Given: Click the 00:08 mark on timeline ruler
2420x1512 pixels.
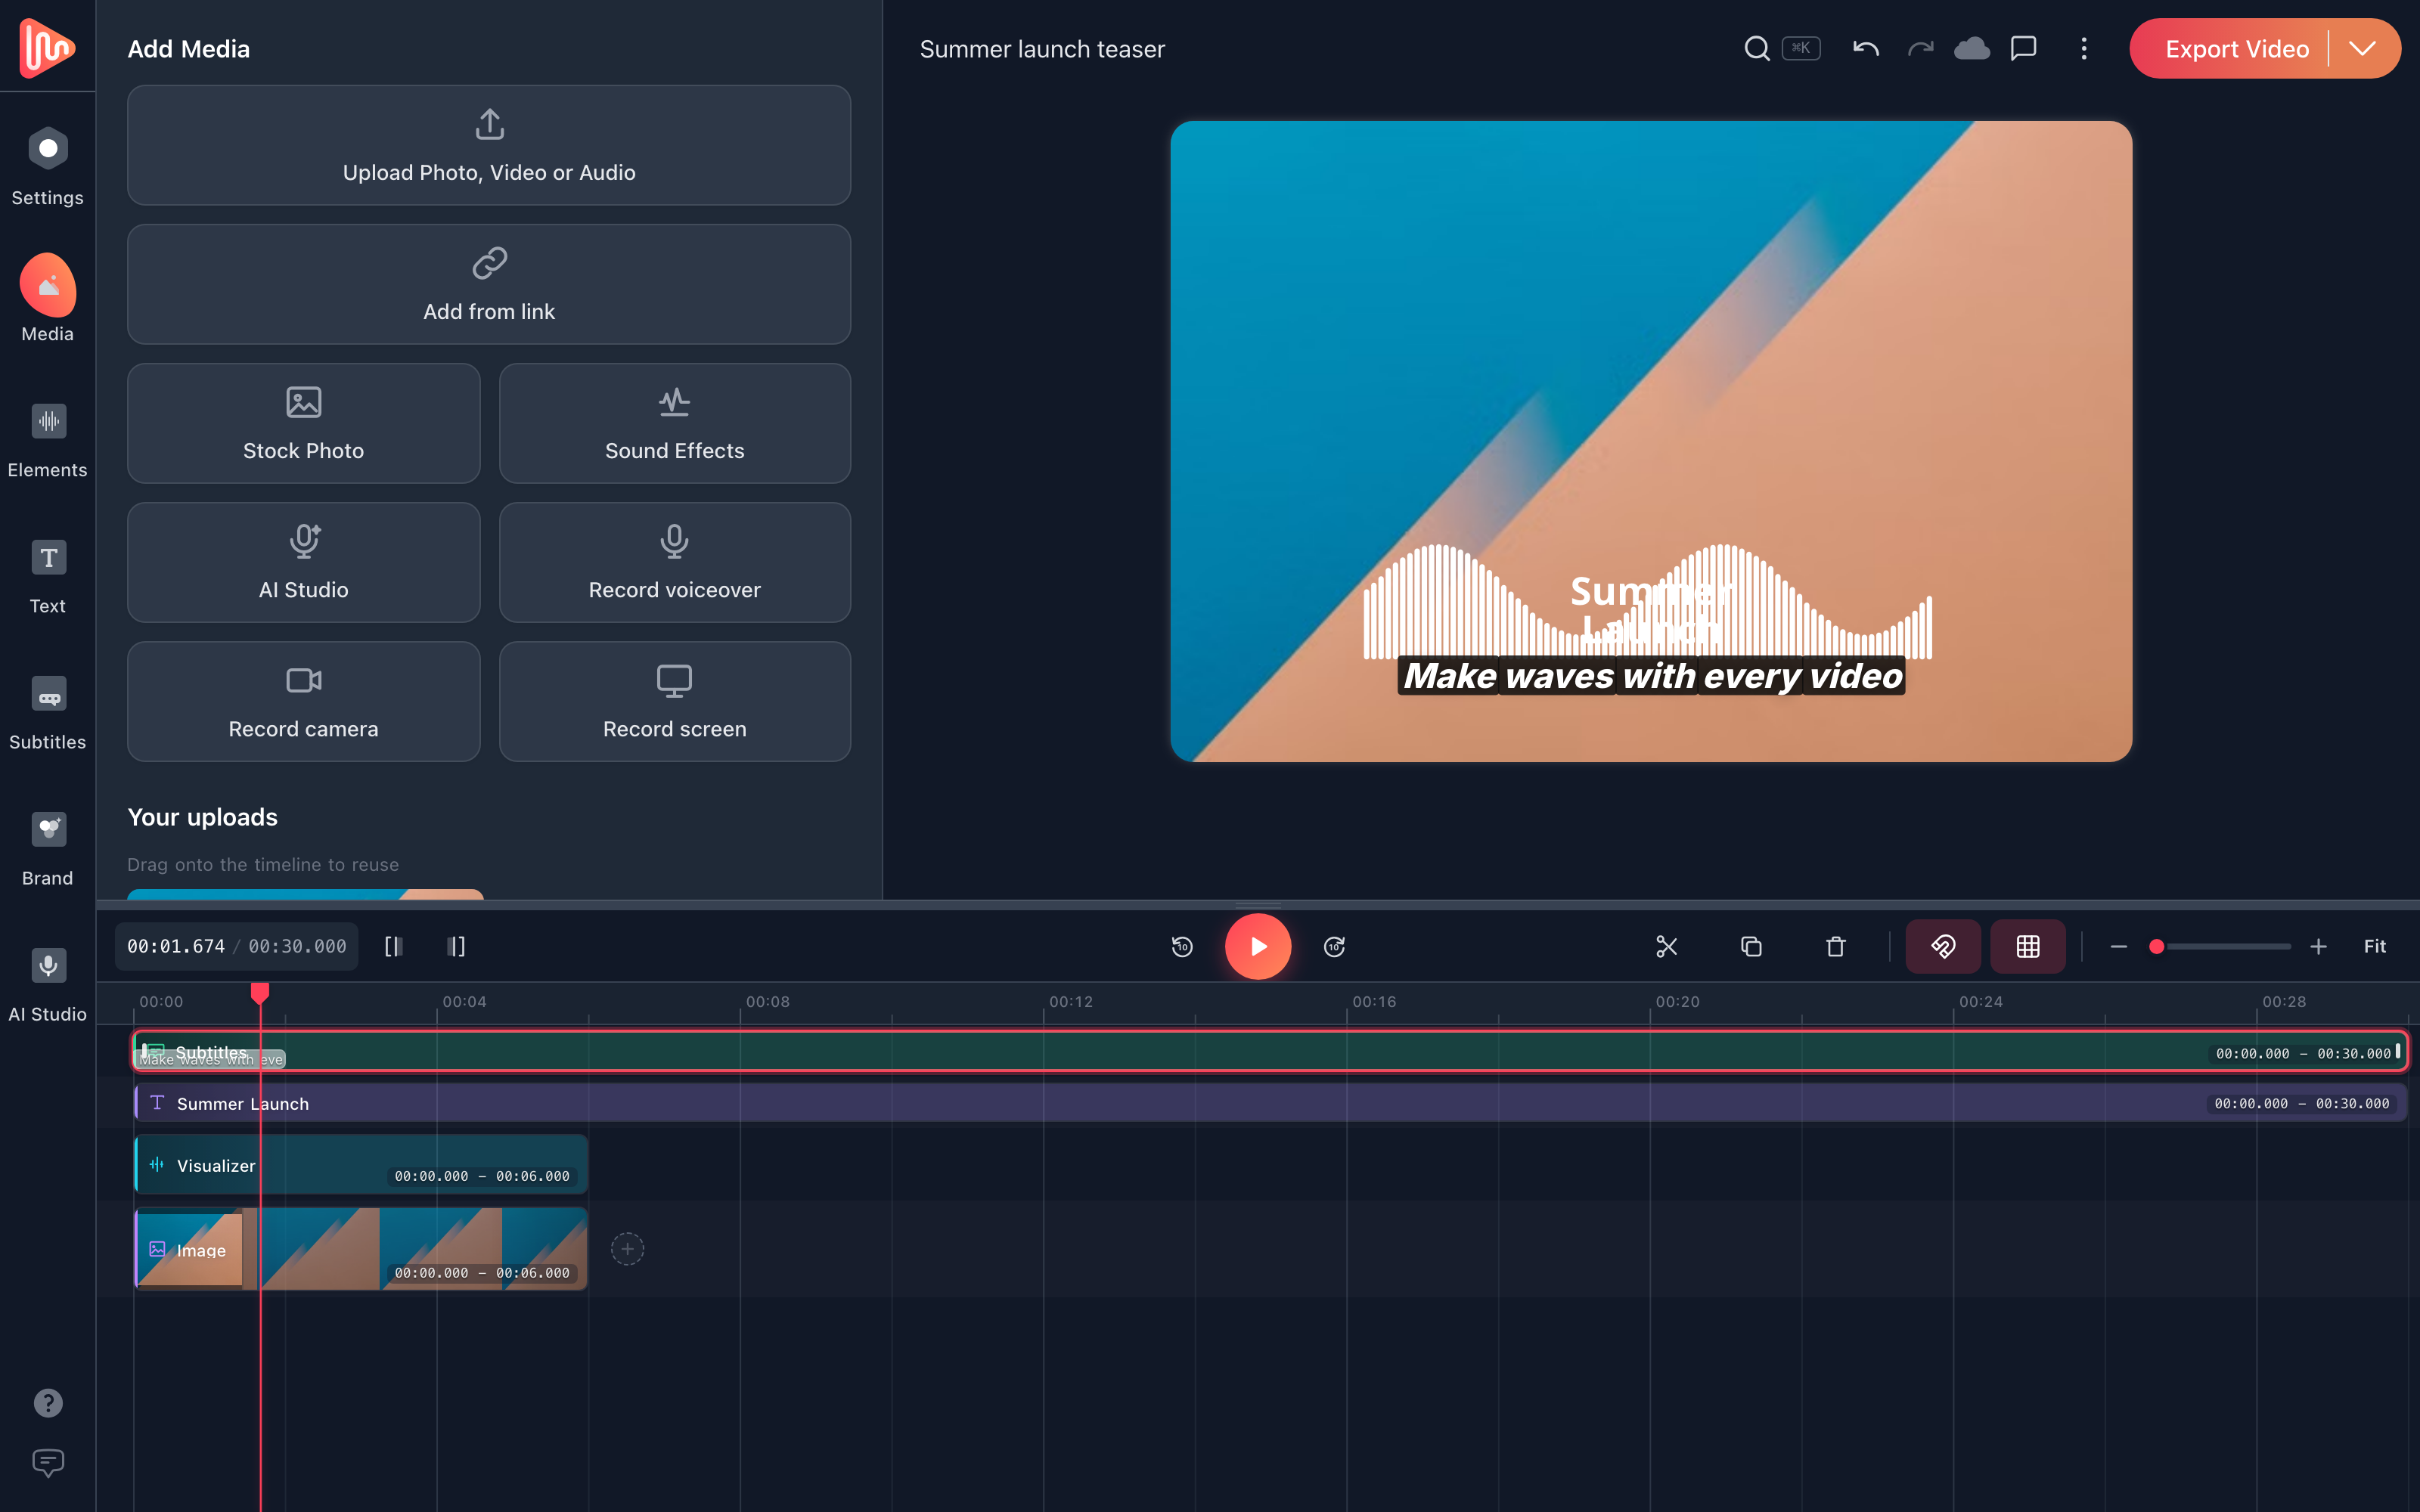Looking at the screenshot, I should [767, 1001].
